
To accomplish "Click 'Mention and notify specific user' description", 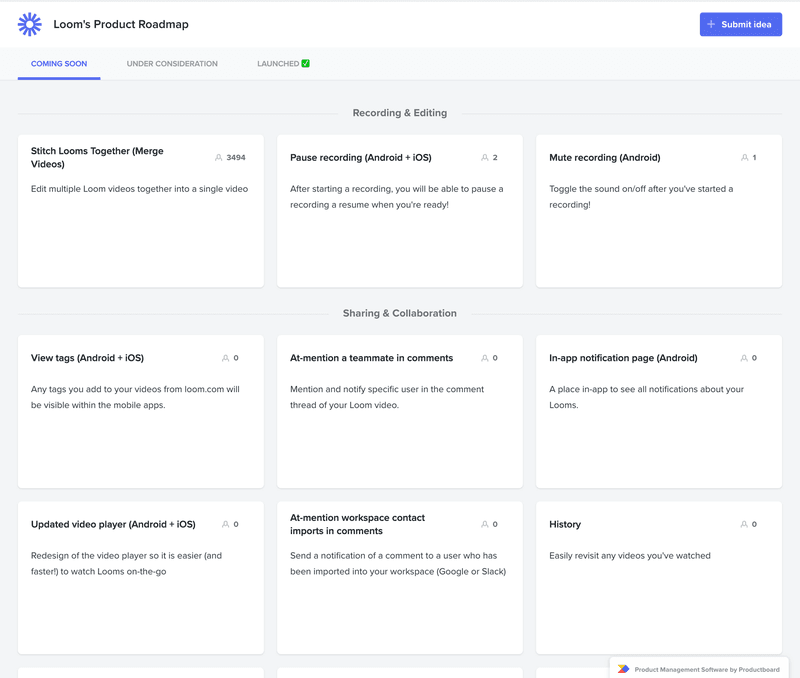I will click(387, 397).
